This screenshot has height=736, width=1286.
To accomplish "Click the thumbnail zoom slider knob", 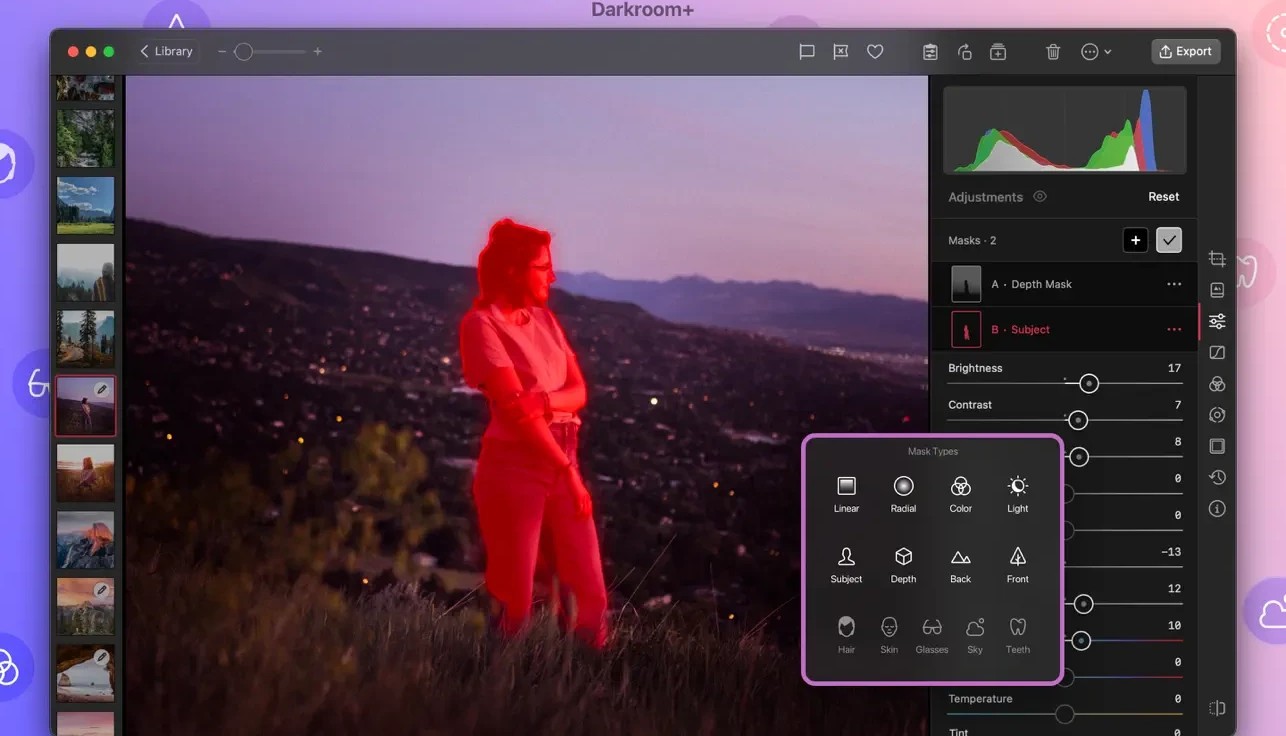I will click(243, 52).
